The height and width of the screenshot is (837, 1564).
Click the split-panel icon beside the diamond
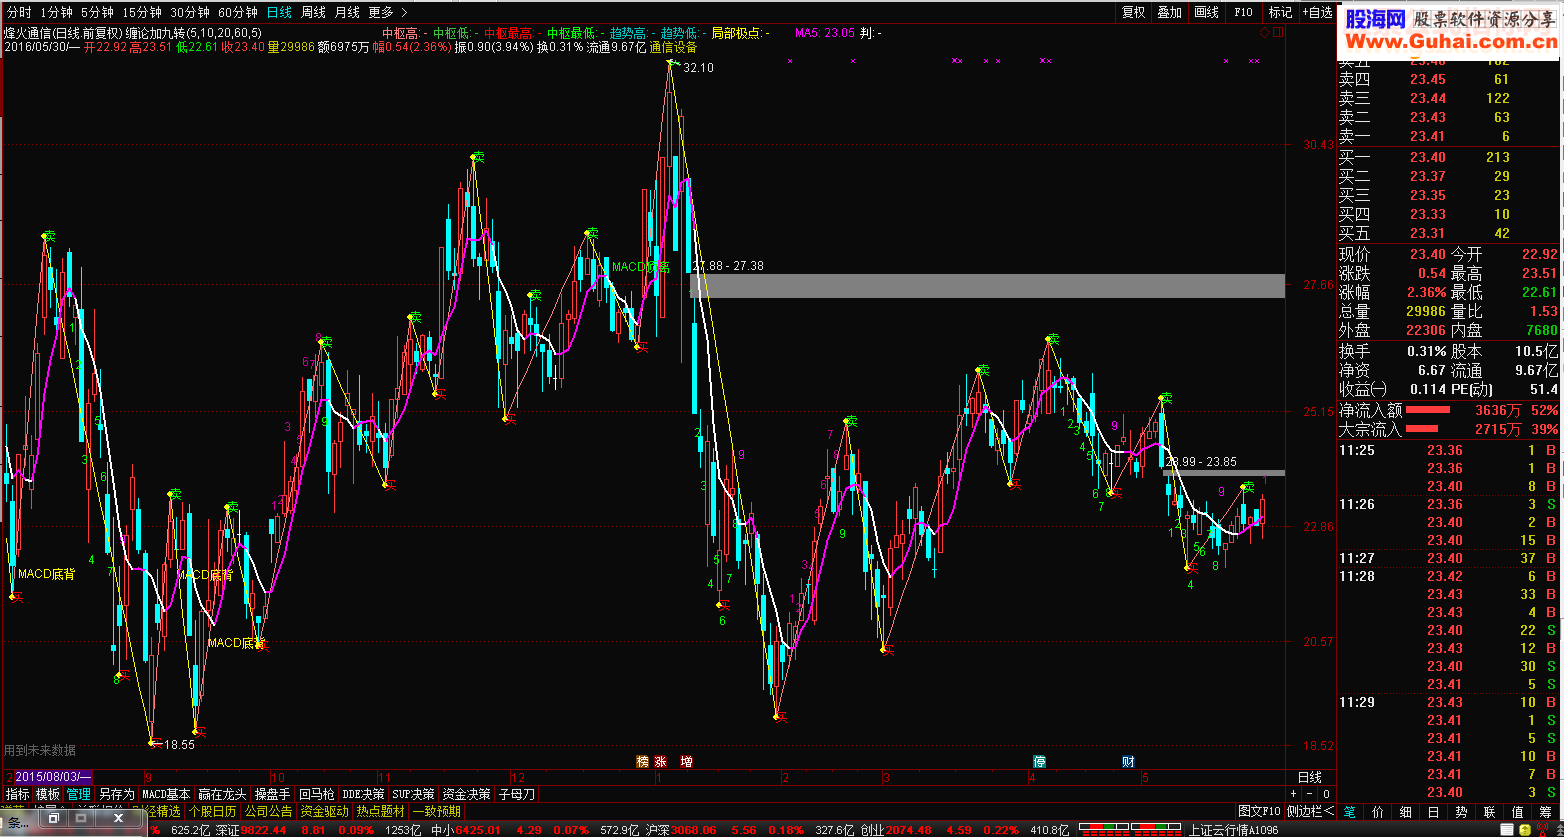pos(1277,33)
